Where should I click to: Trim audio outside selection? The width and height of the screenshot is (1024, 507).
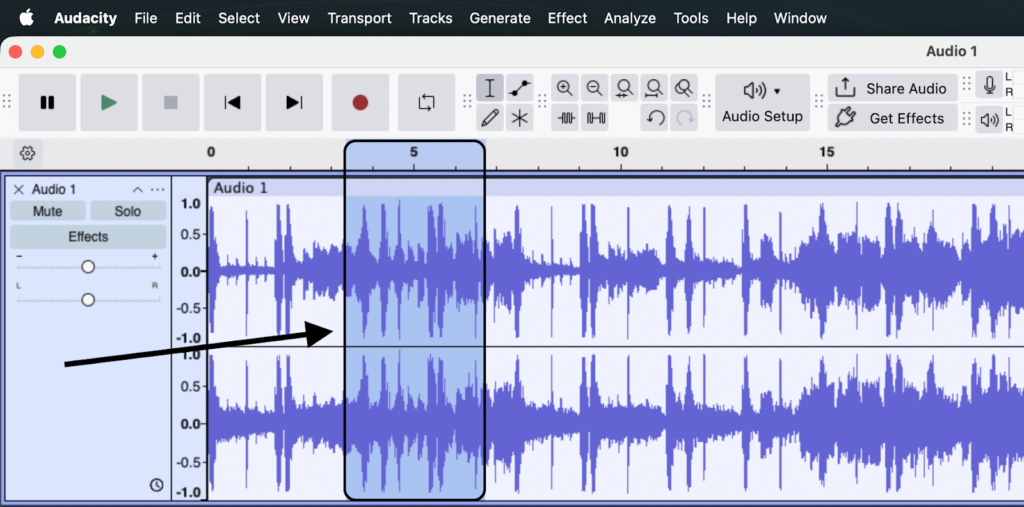point(566,118)
